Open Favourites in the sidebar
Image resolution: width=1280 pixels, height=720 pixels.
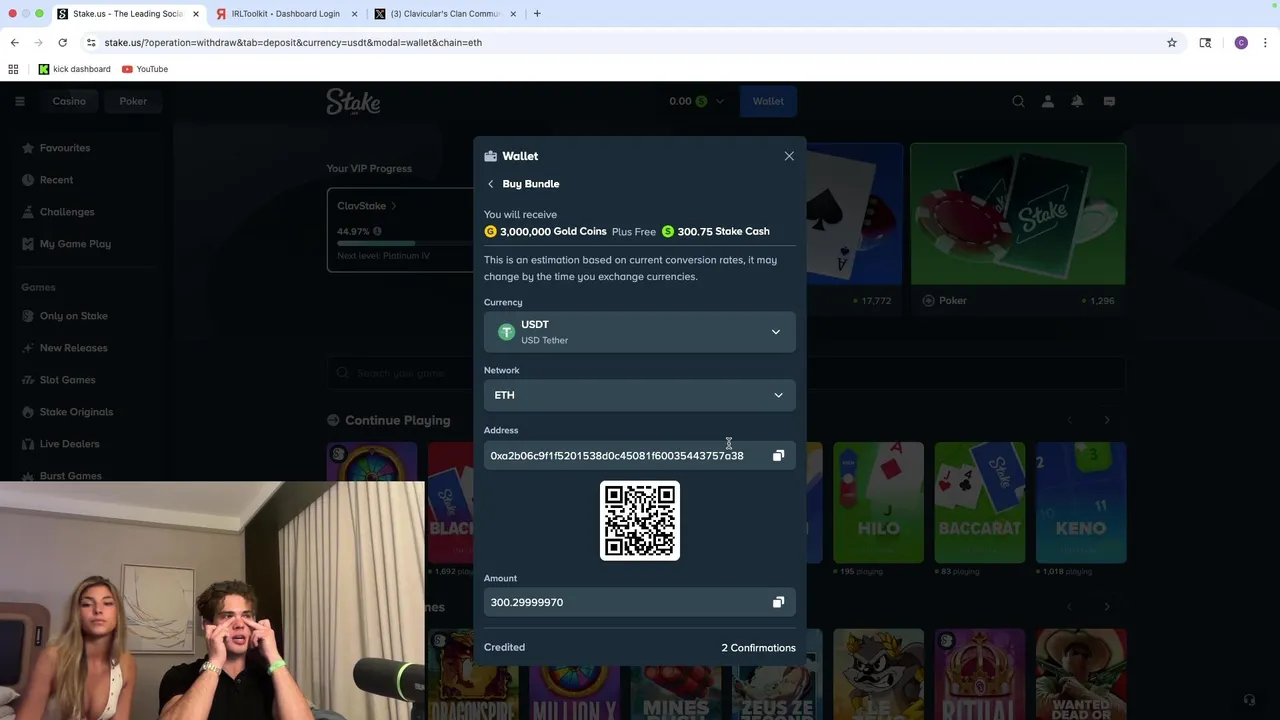point(65,148)
